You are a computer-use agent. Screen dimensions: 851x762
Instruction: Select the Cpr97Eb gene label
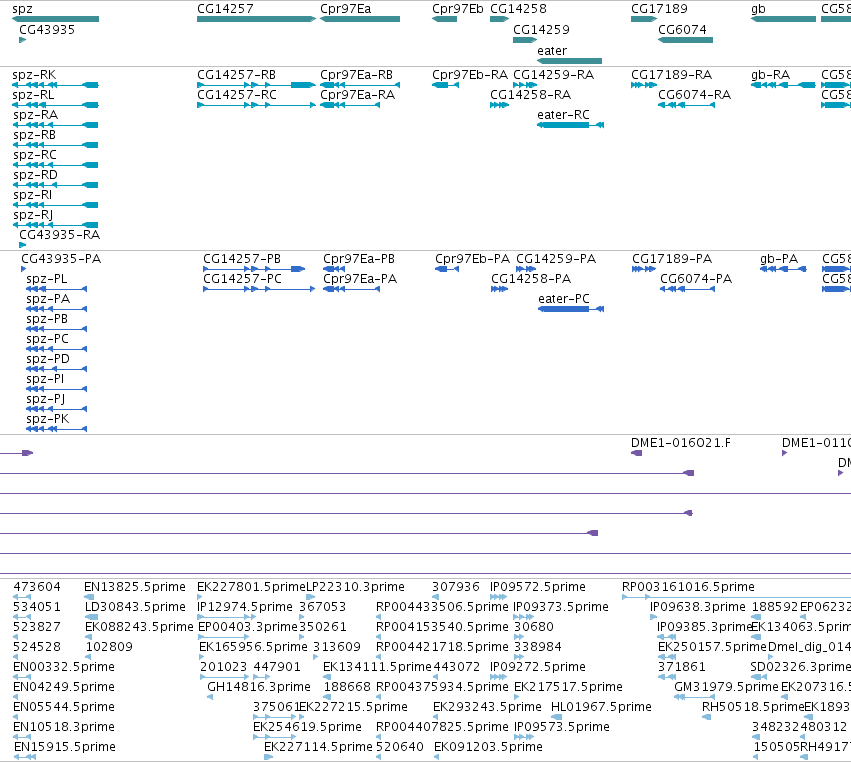(458, 9)
